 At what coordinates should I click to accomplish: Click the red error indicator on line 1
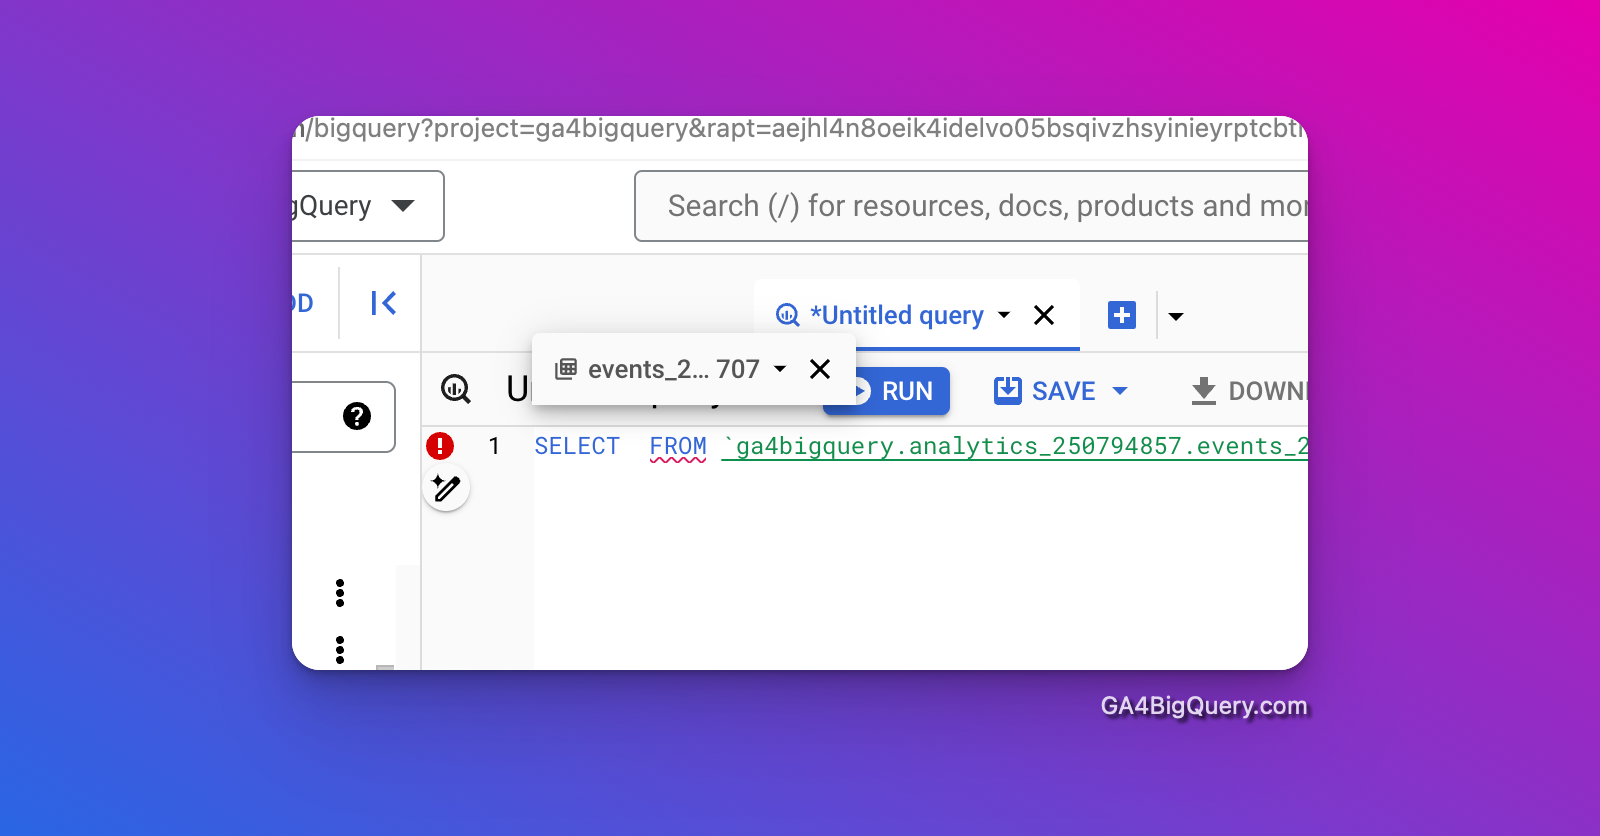coord(440,446)
